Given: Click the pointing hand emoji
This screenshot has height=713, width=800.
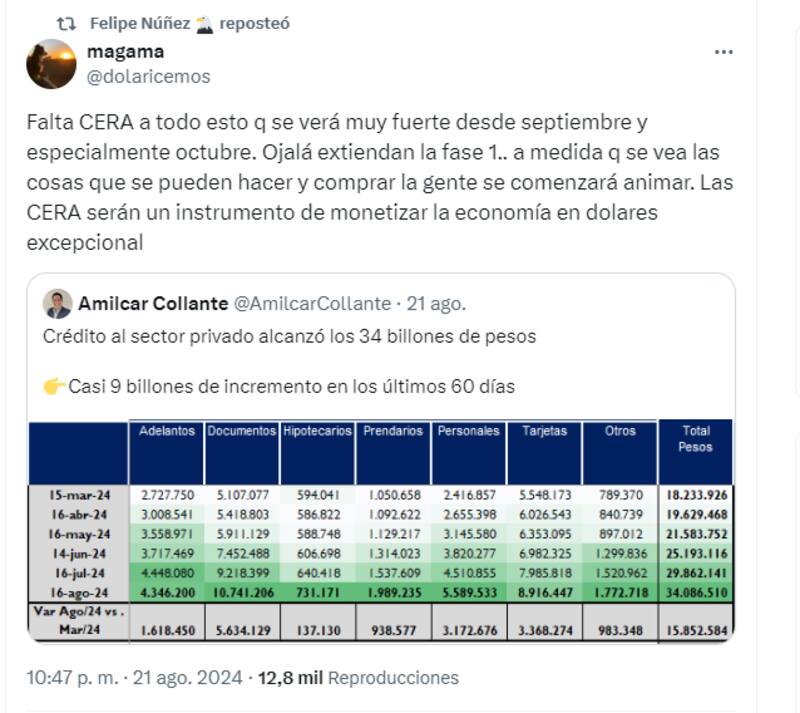Looking at the screenshot, I should [x=54, y=387].
